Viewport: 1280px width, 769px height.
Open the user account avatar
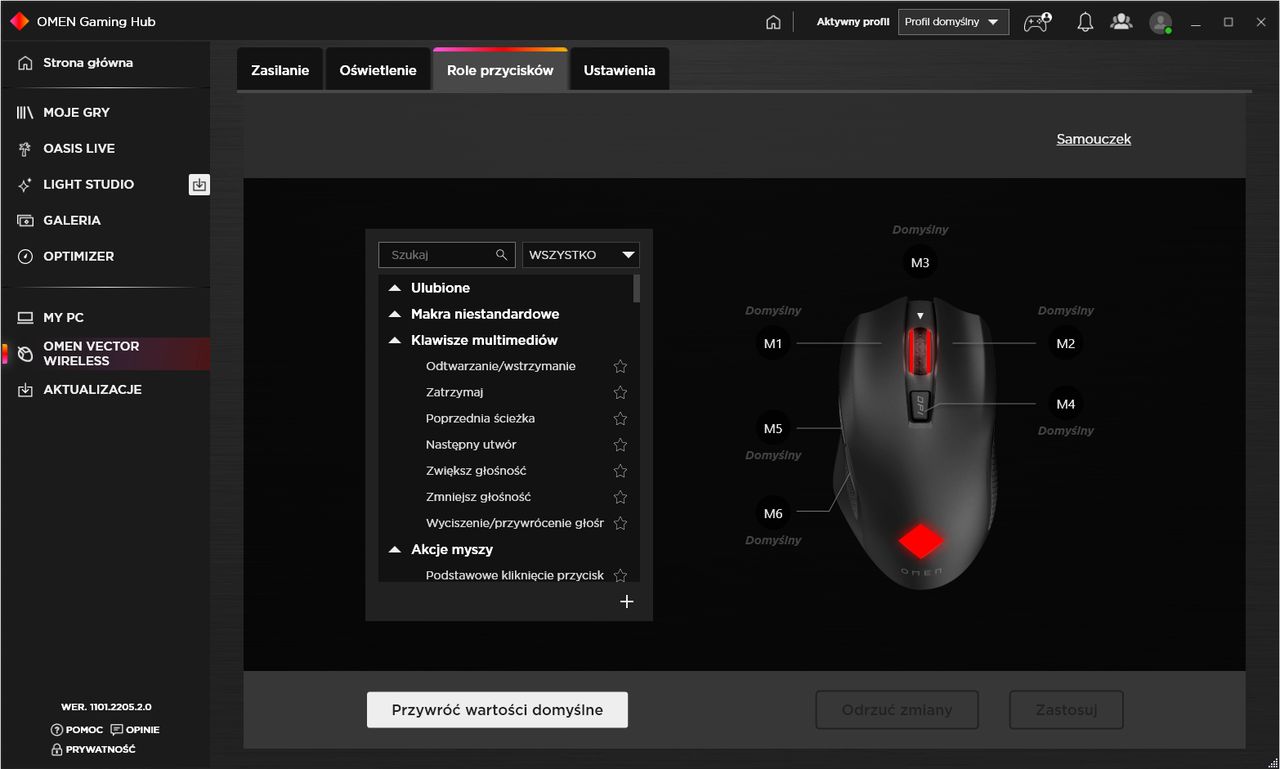pos(1160,22)
